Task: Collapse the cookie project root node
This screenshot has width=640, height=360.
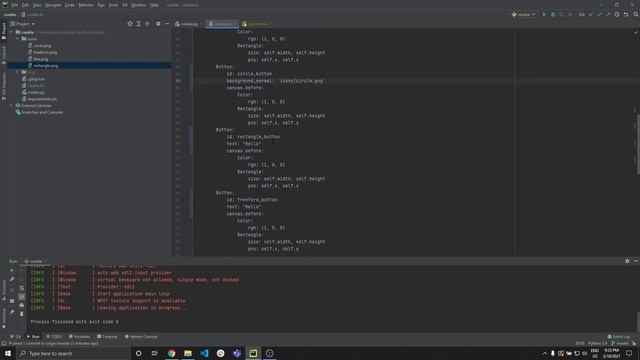Action: click(12, 32)
